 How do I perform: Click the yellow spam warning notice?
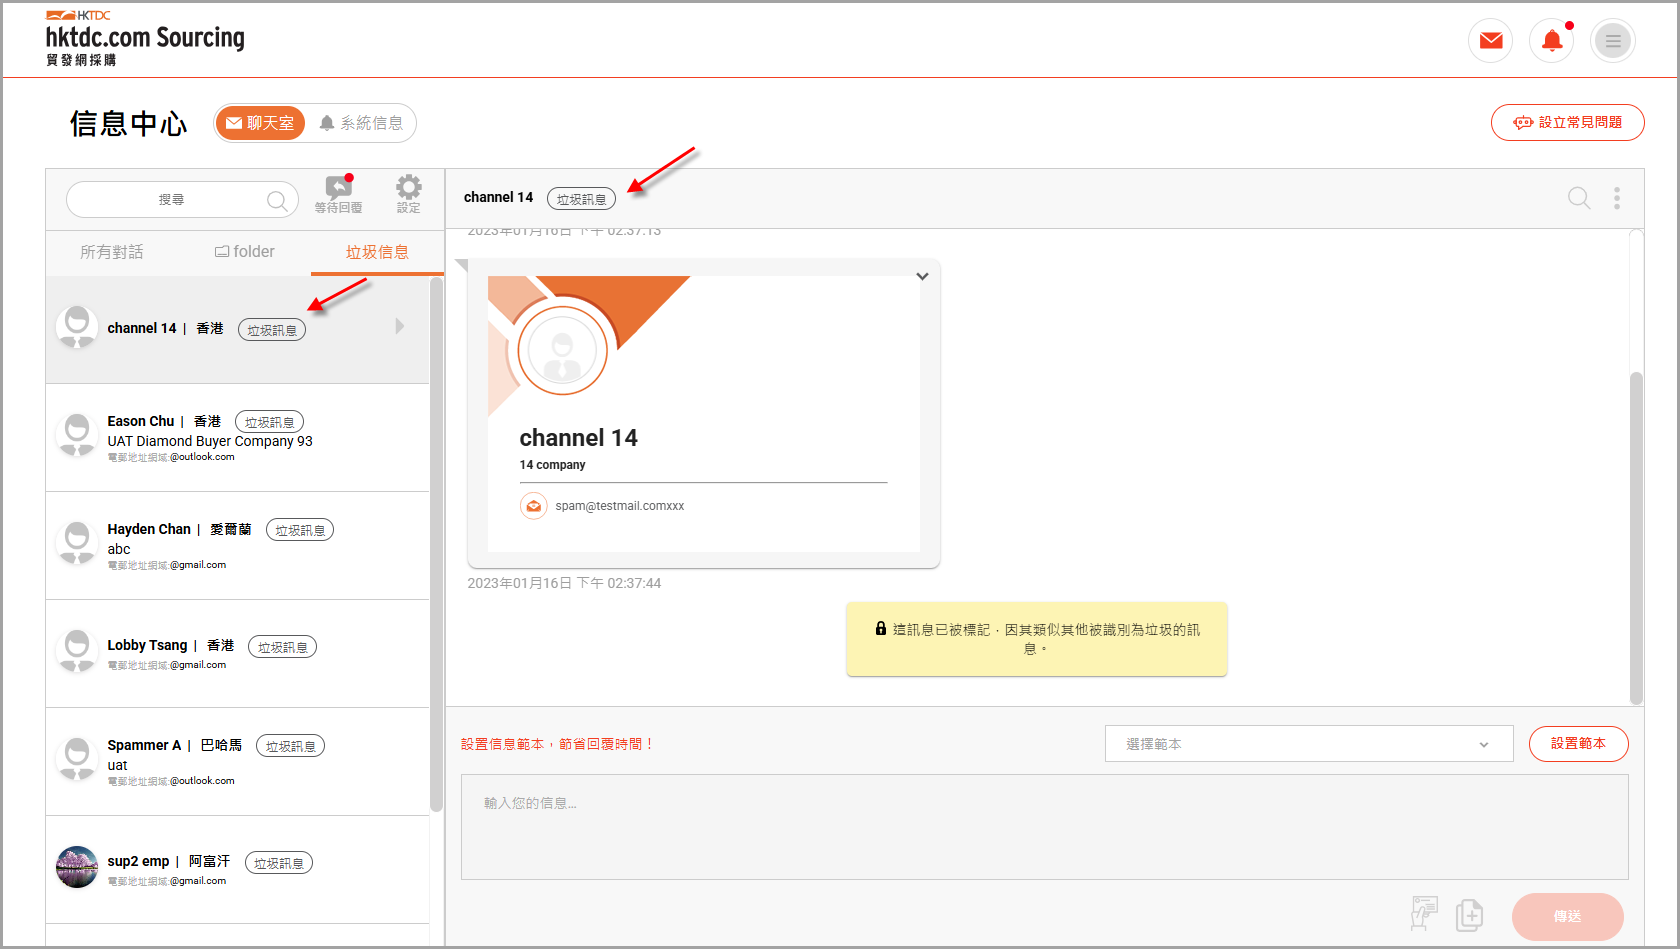pyautogui.click(x=1037, y=639)
